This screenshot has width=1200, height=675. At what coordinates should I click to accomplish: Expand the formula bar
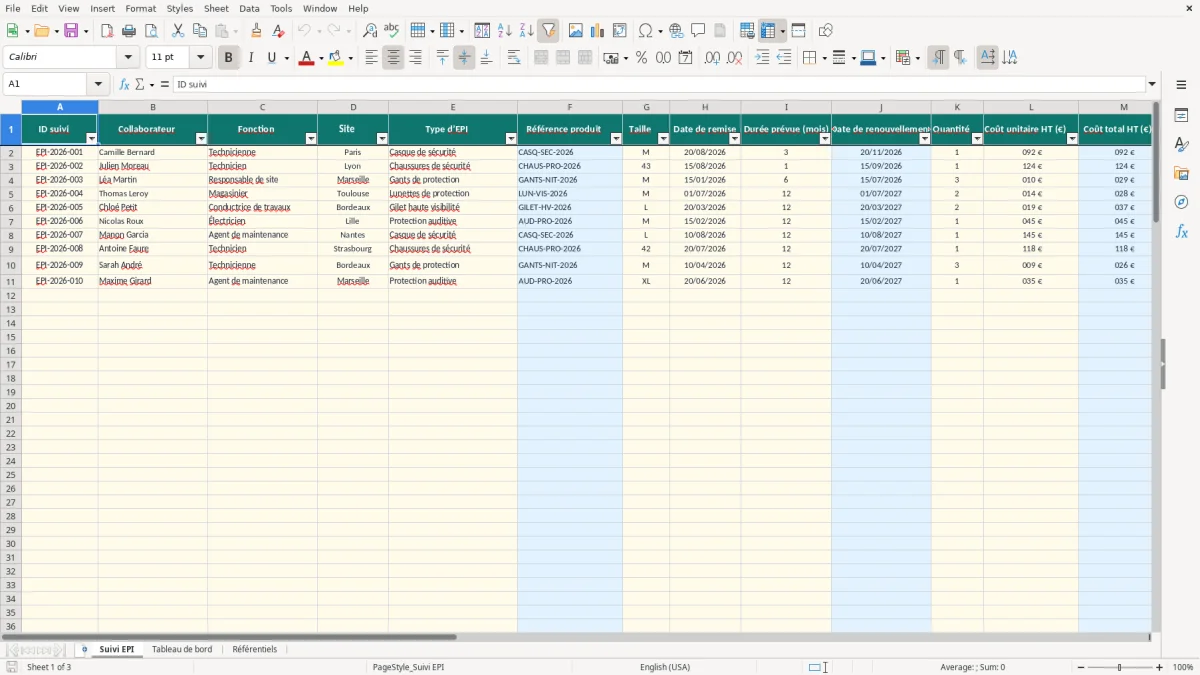pyautogui.click(x=1152, y=84)
